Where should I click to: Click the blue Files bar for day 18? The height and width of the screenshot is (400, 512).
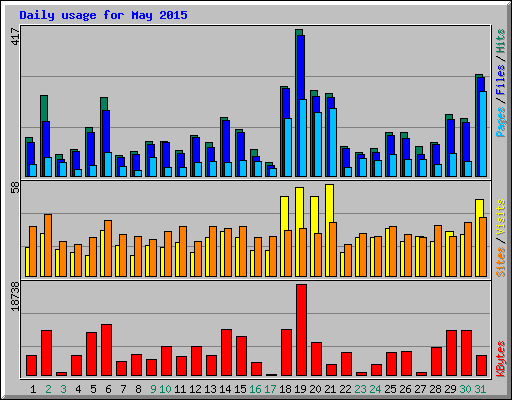(x=286, y=103)
